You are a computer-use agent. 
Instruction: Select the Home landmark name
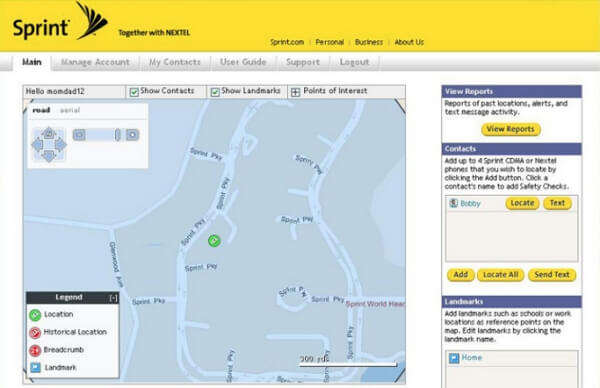(471, 358)
